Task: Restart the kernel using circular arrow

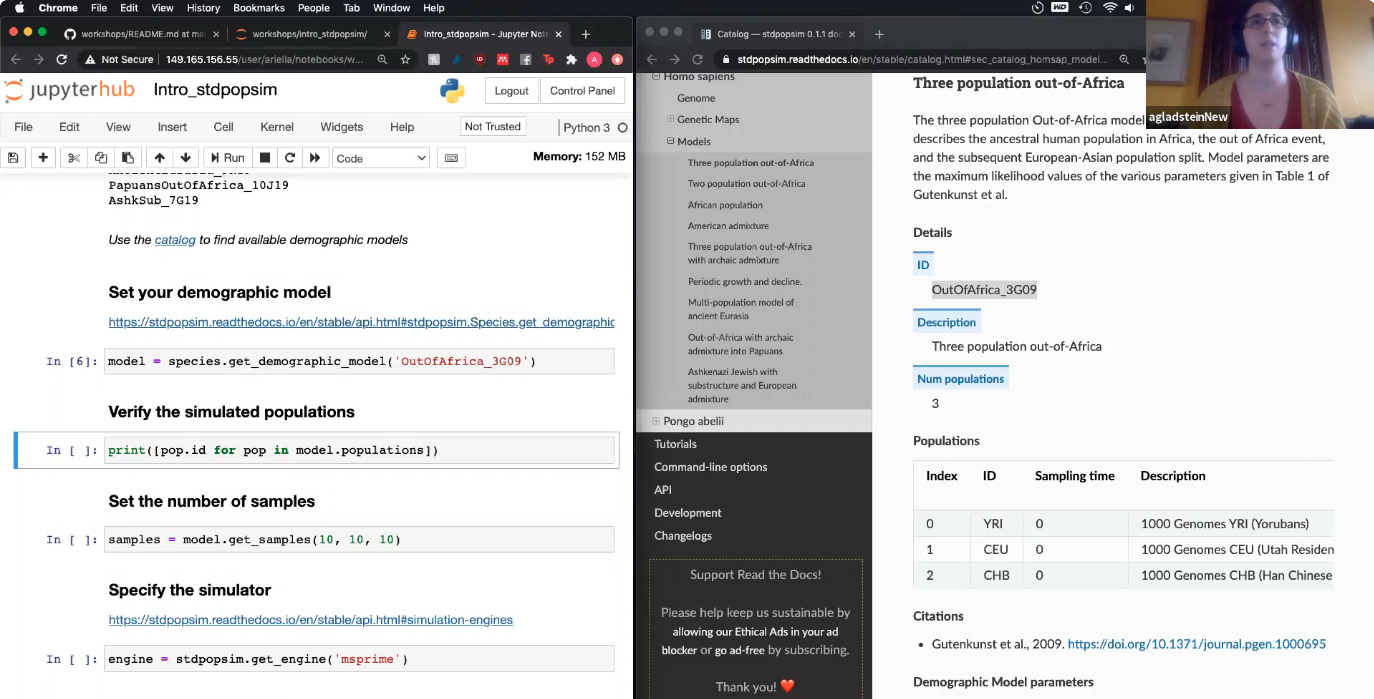Action: pos(290,158)
